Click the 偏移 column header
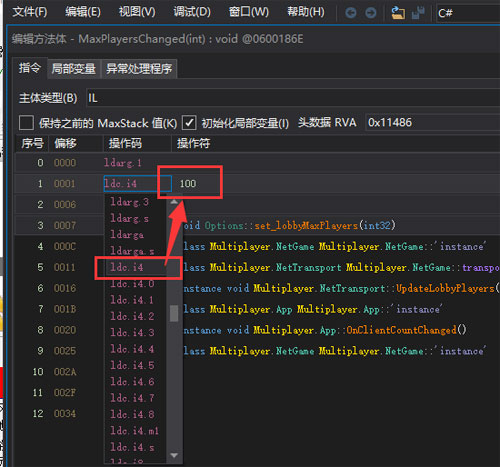The image size is (500, 467). point(76,143)
